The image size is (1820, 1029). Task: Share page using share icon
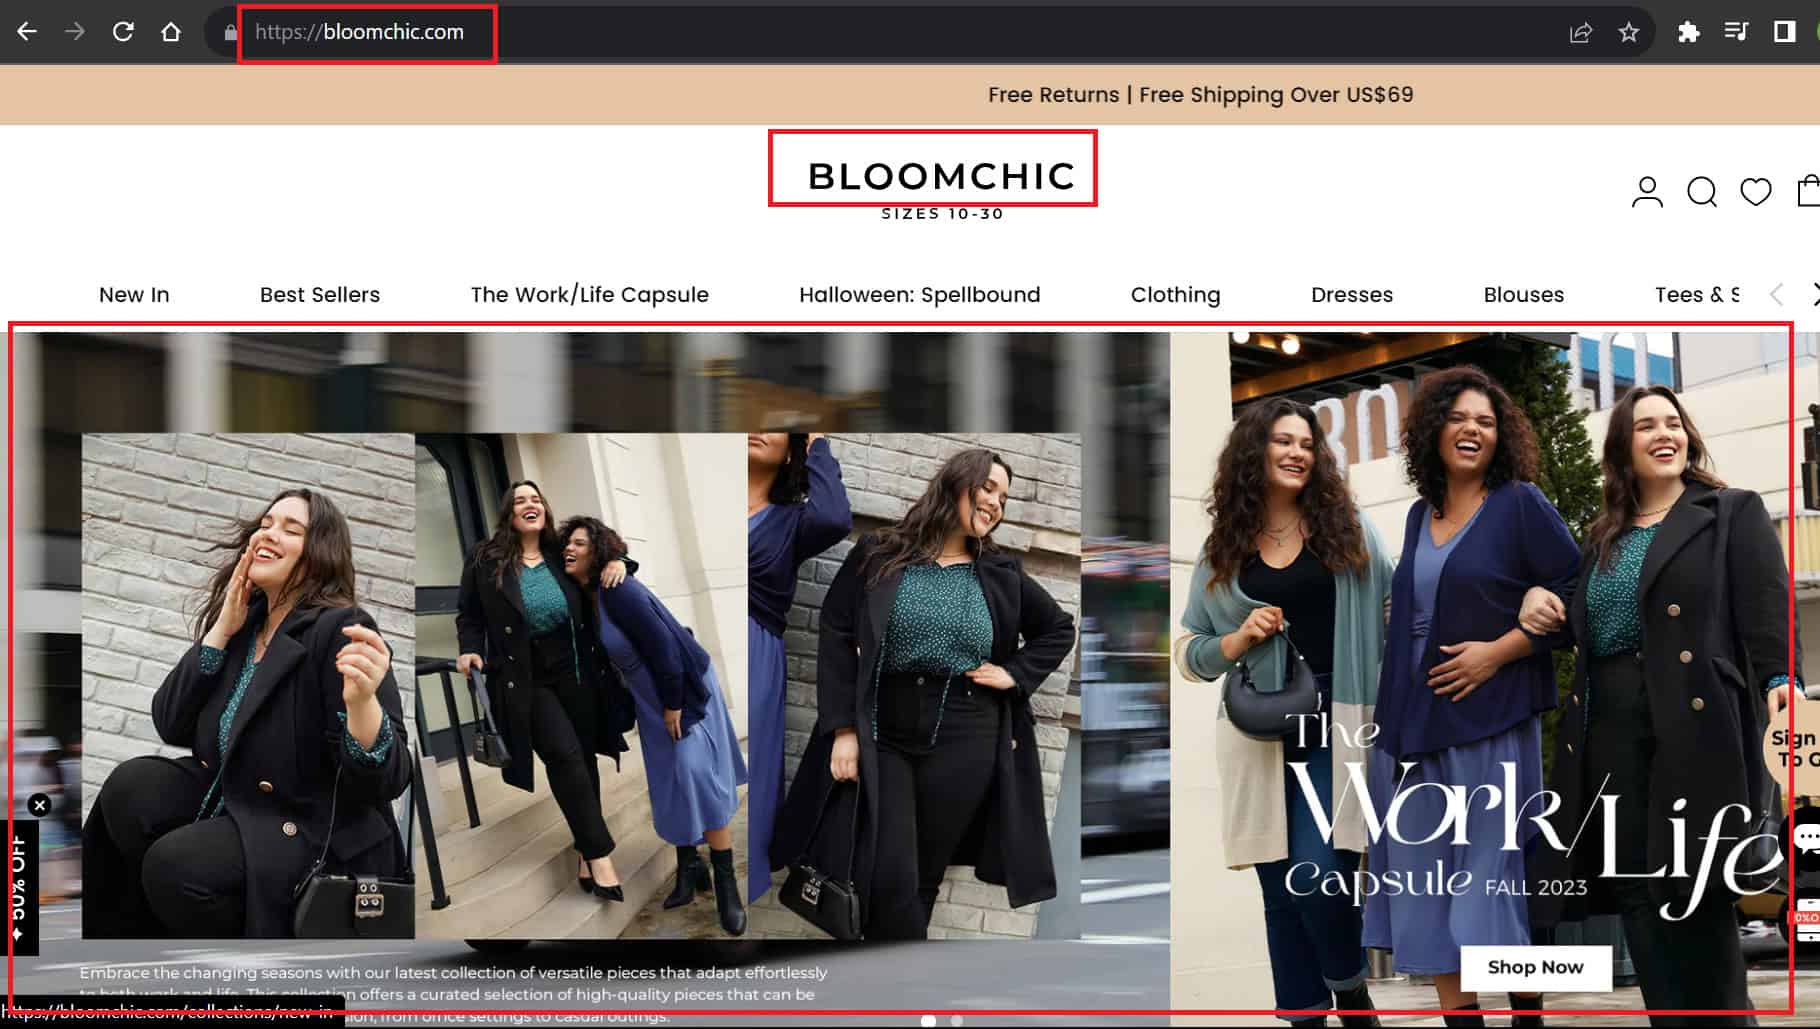click(1581, 32)
